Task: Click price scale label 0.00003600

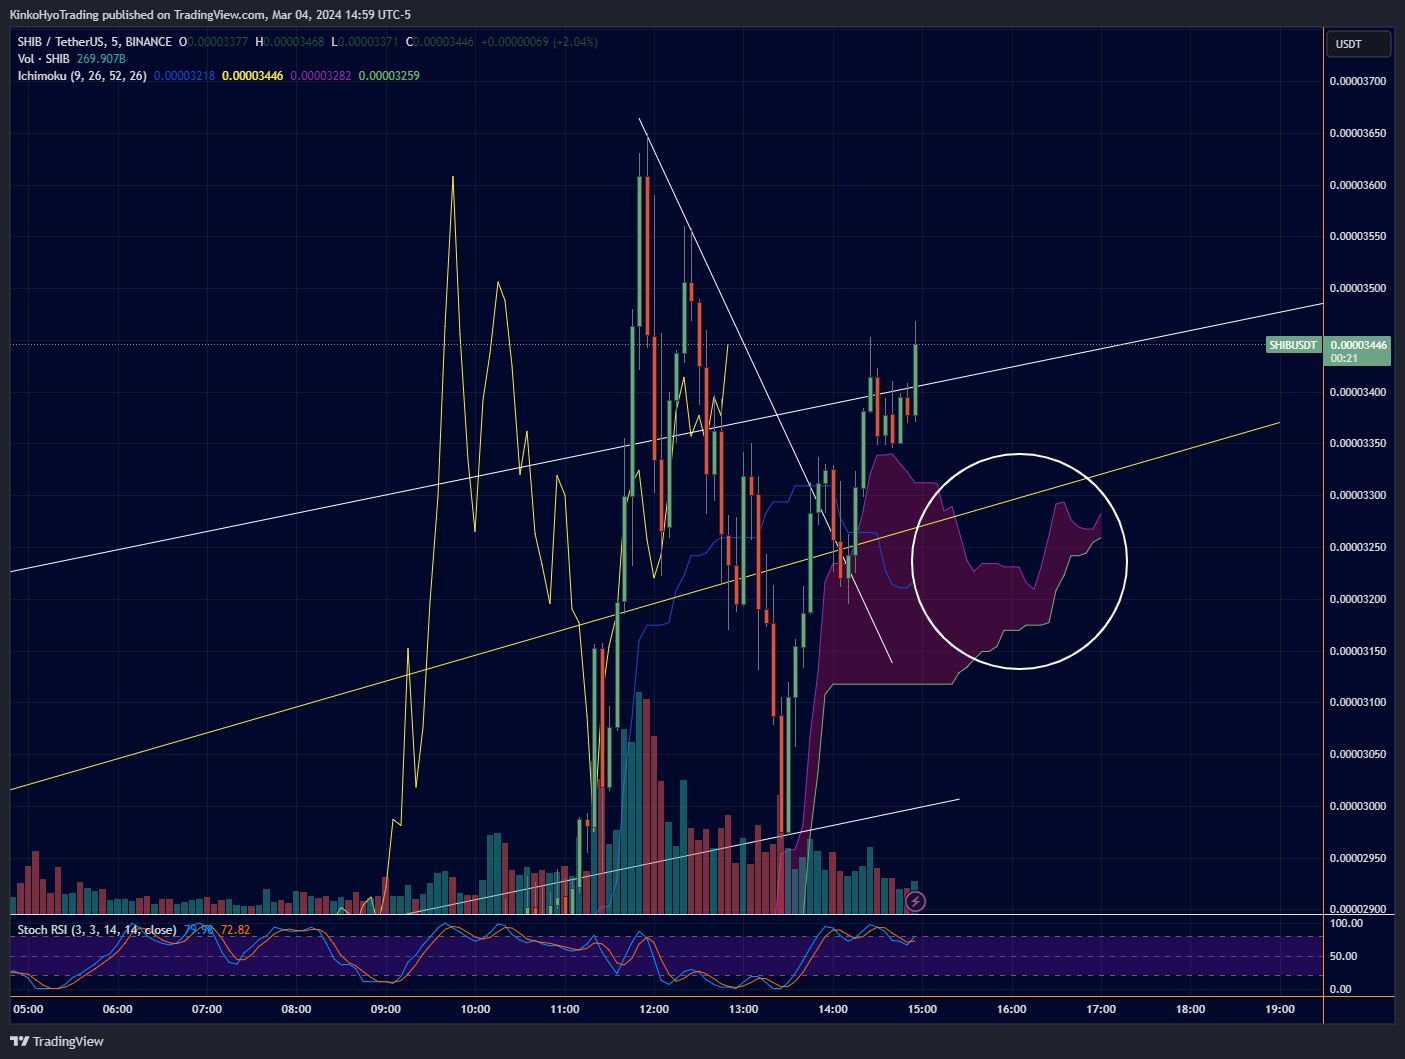Action: coord(1358,185)
